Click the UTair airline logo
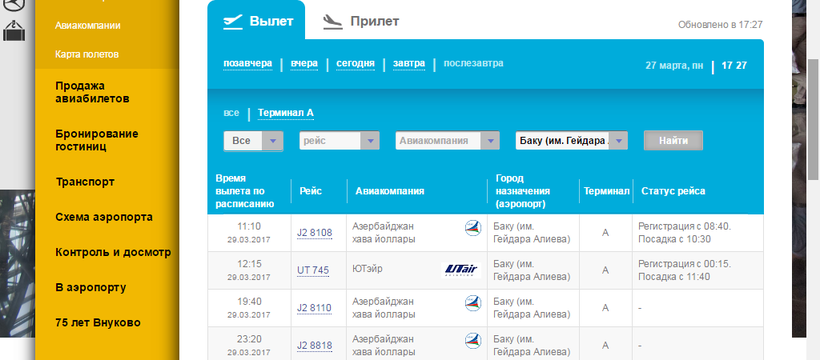Image resolution: width=820 pixels, height=360 pixels. [461, 270]
